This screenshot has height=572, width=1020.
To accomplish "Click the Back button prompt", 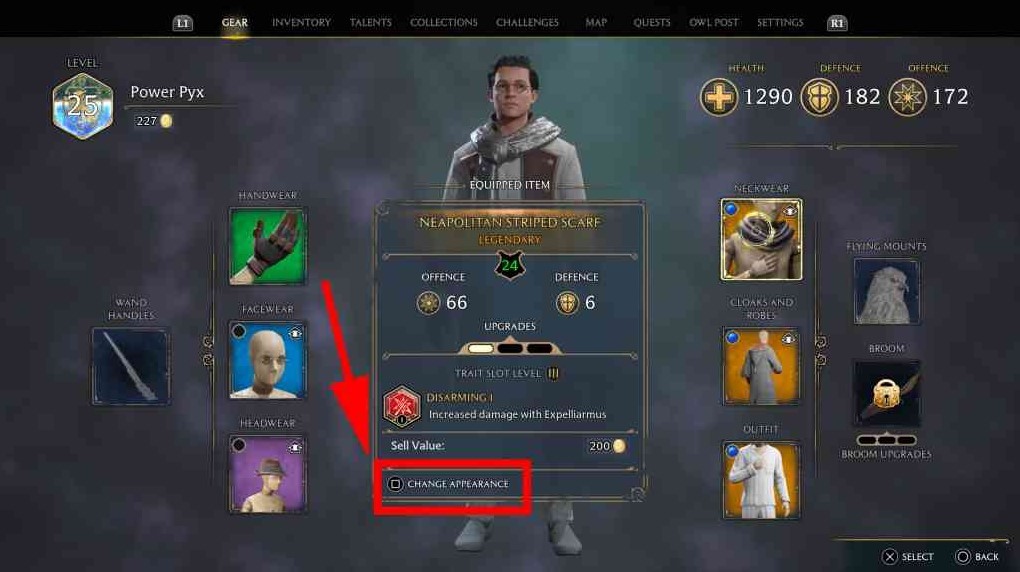I will click(977, 556).
